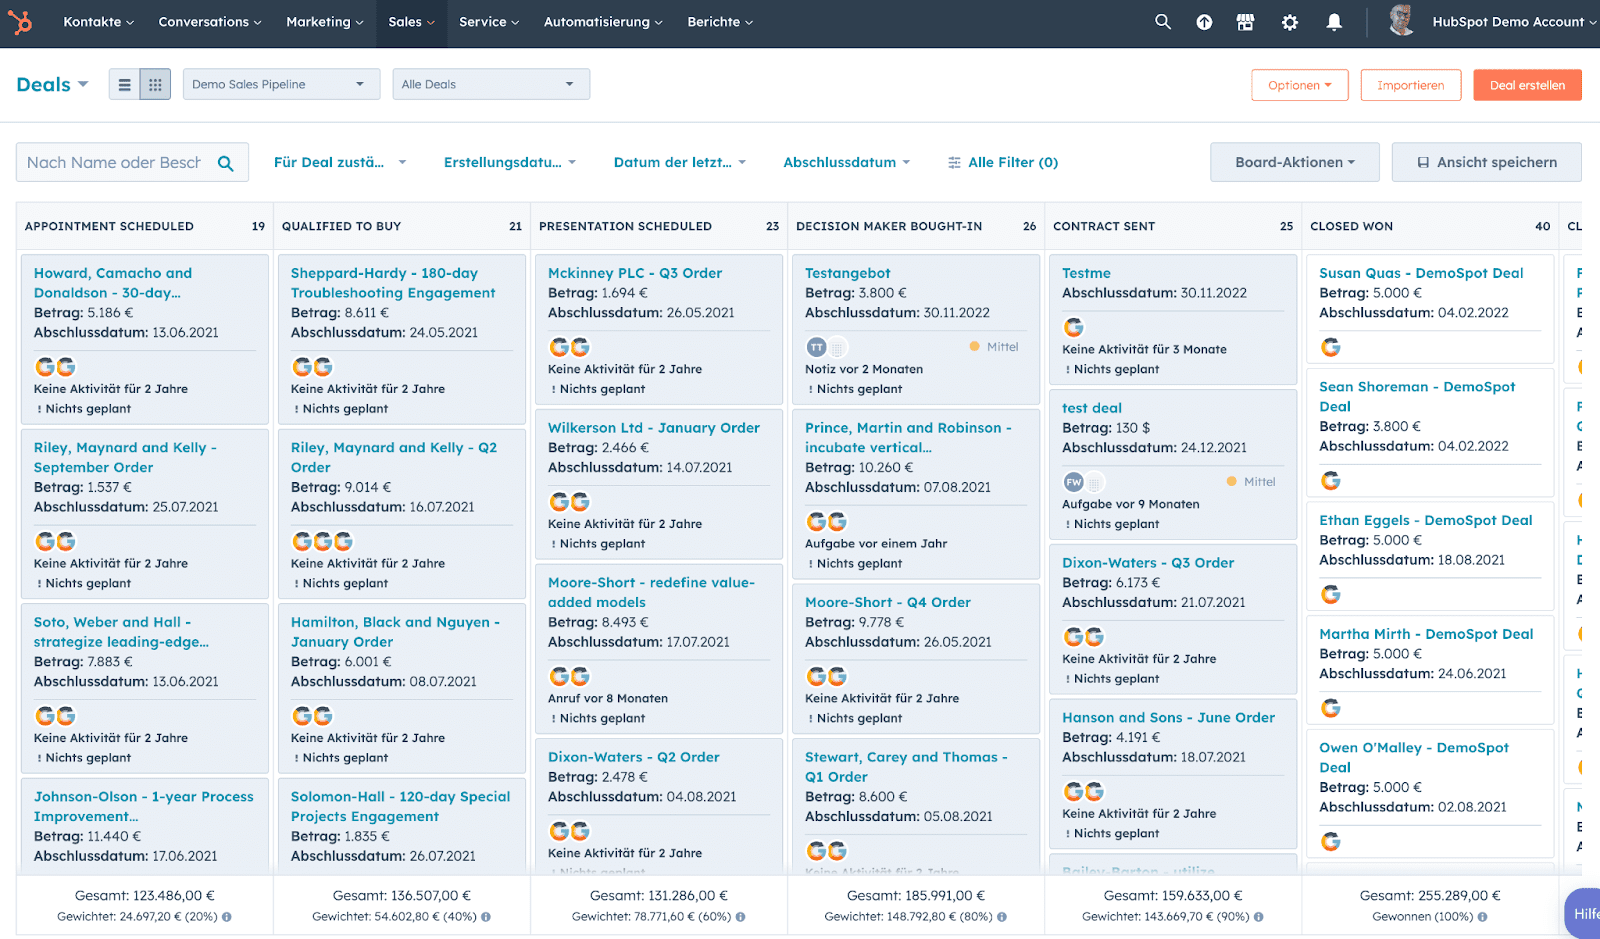Click info icon beside Gewichtet 54.602,80 €

pos(486,917)
